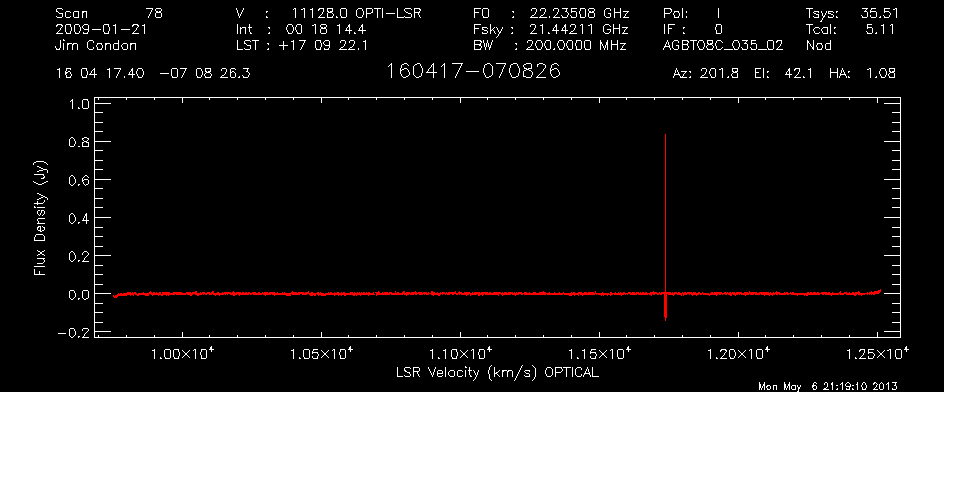
Task: Click x-axis tick label 1.25×10⁴
Action: click(x=877, y=353)
